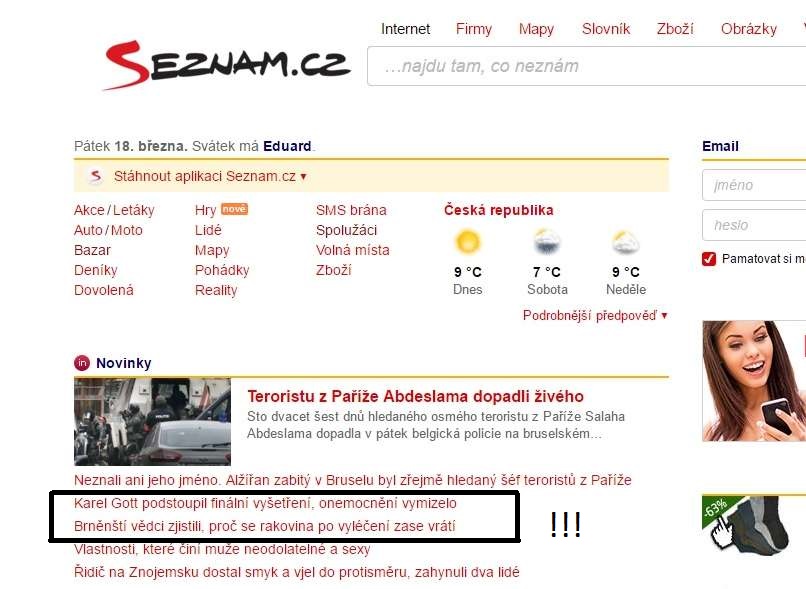Switch to the Slovník tab
The width and height of the screenshot is (806, 589).
click(606, 29)
